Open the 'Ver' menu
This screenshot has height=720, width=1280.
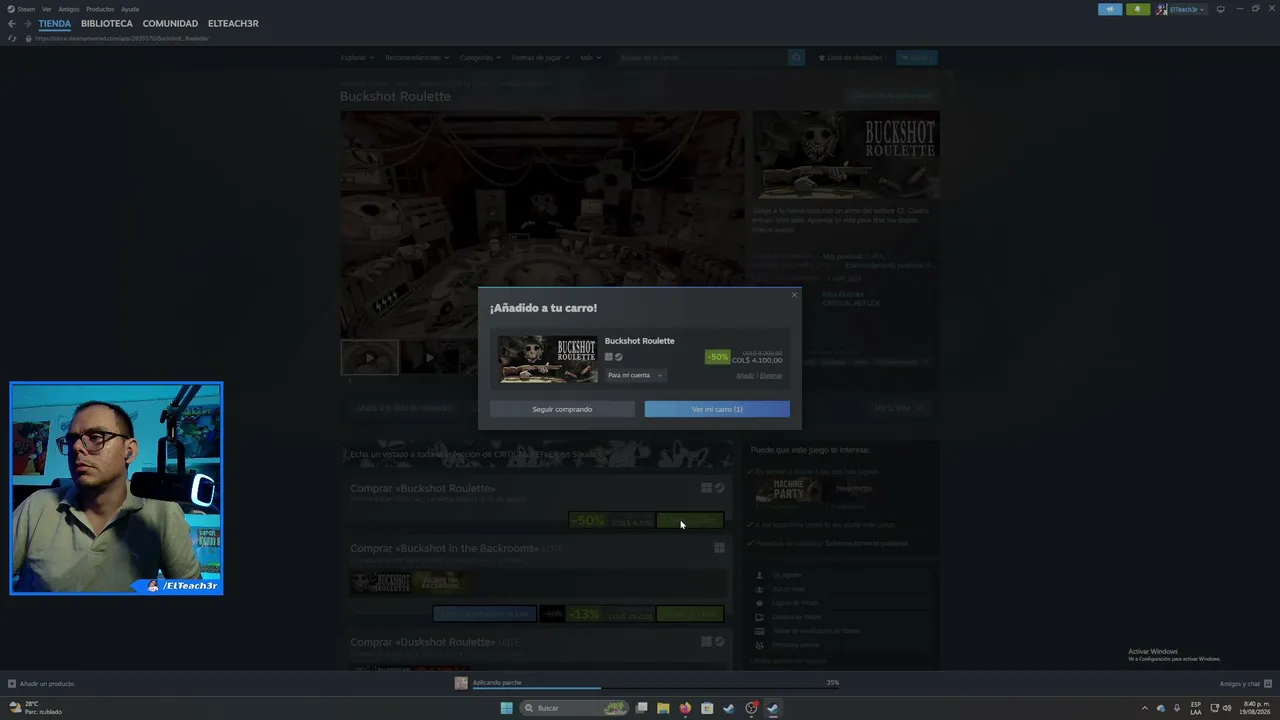pyautogui.click(x=46, y=9)
